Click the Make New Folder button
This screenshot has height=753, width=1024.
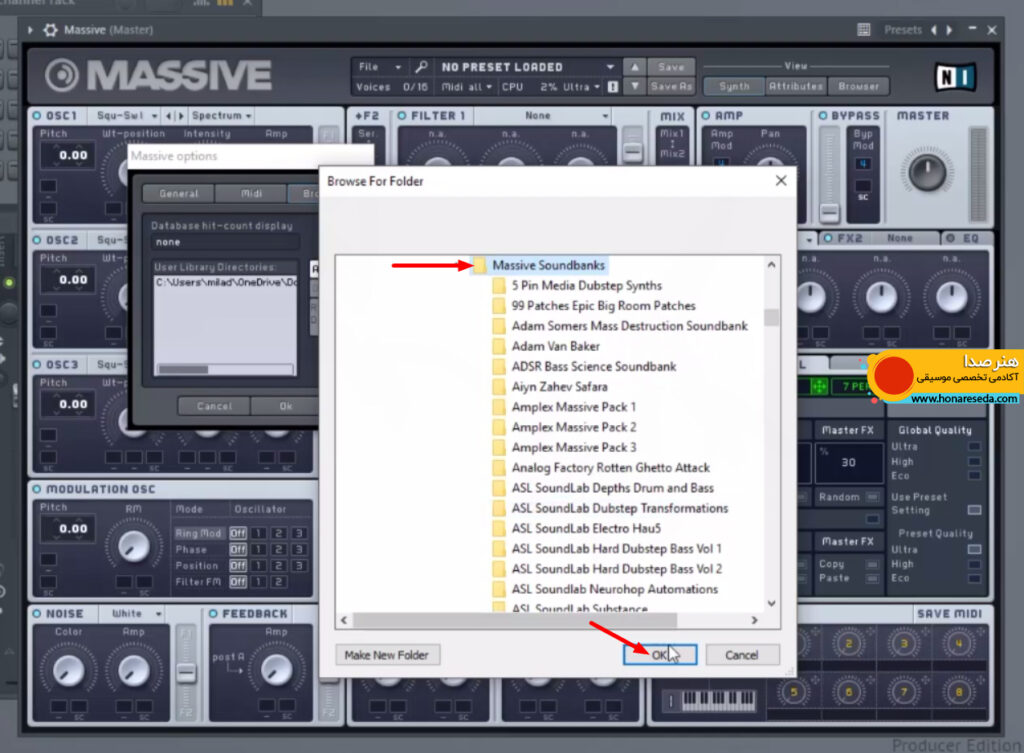click(x=387, y=655)
